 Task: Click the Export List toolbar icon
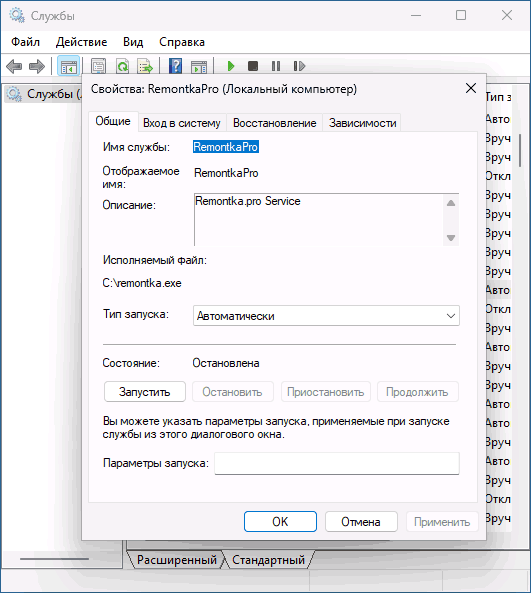pos(145,67)
